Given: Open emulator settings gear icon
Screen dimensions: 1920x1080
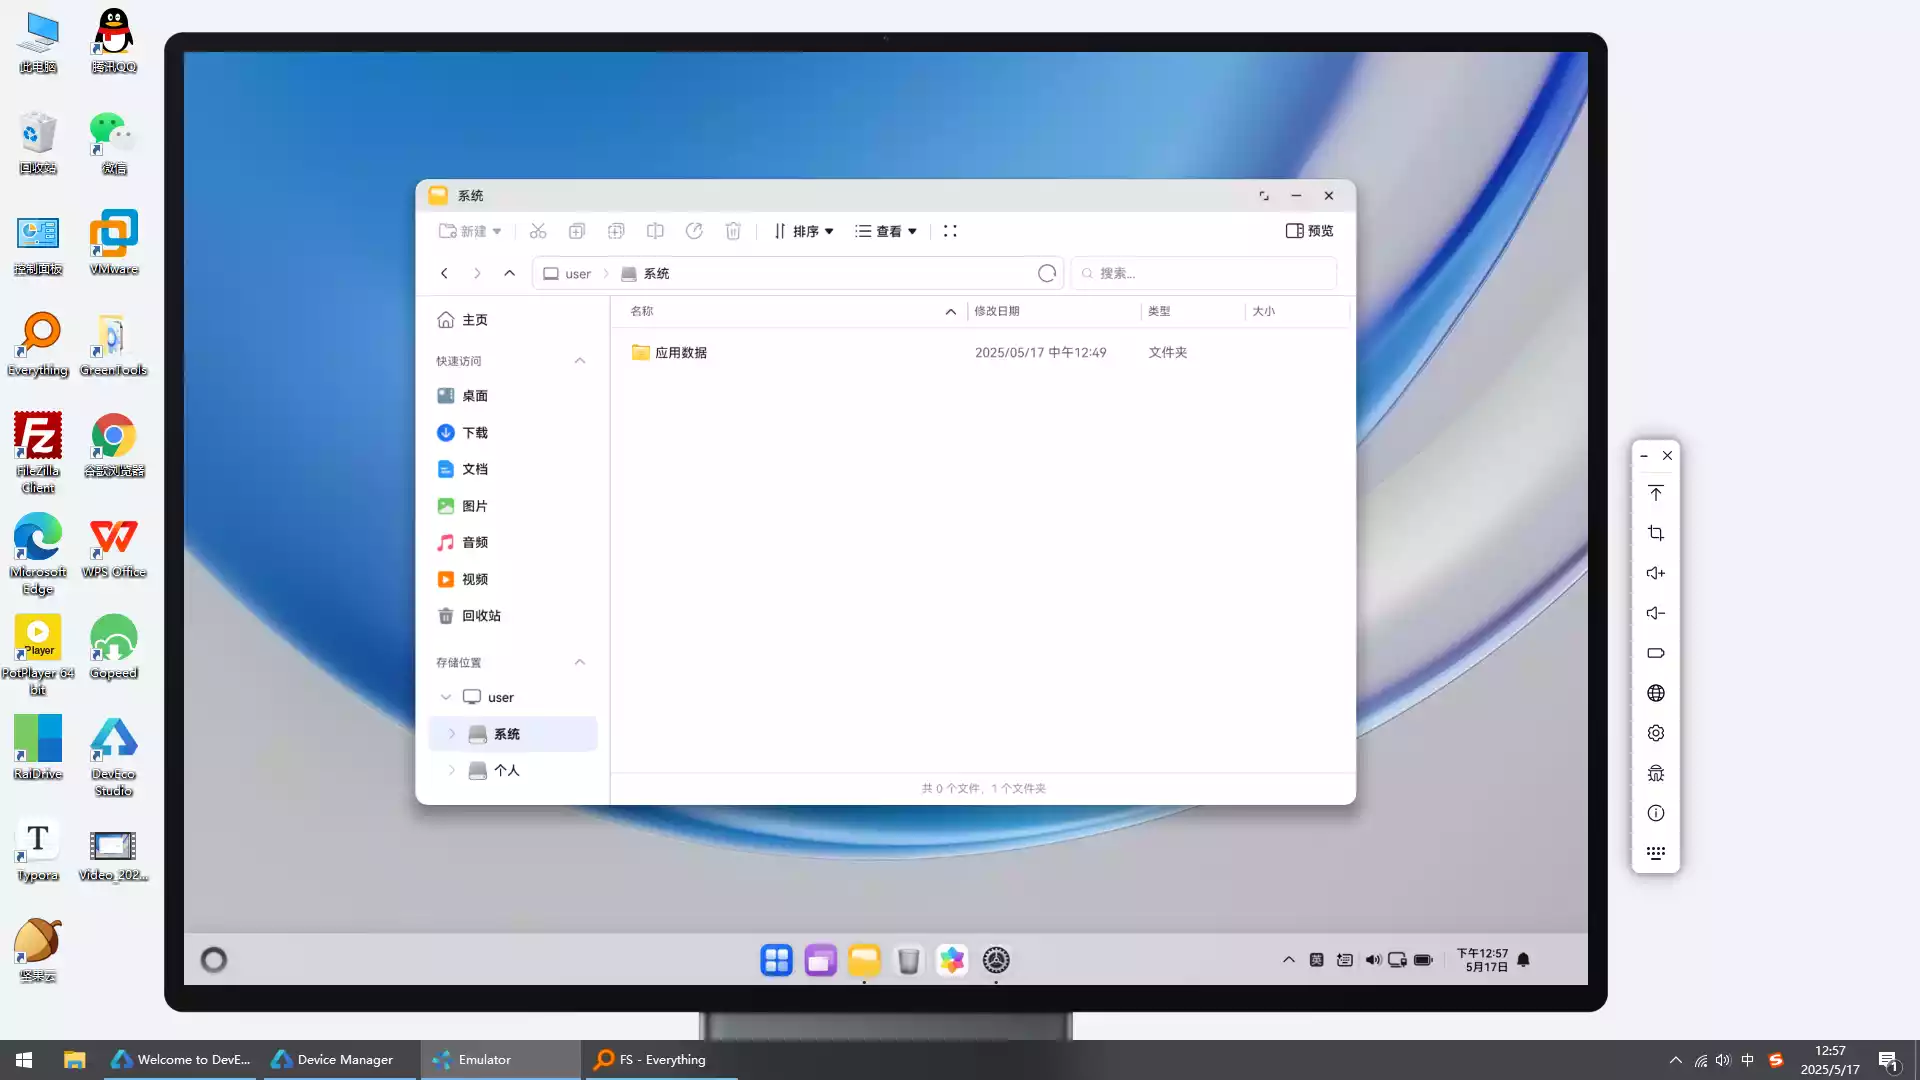Looking at the screenshot, I should 1656,733.
